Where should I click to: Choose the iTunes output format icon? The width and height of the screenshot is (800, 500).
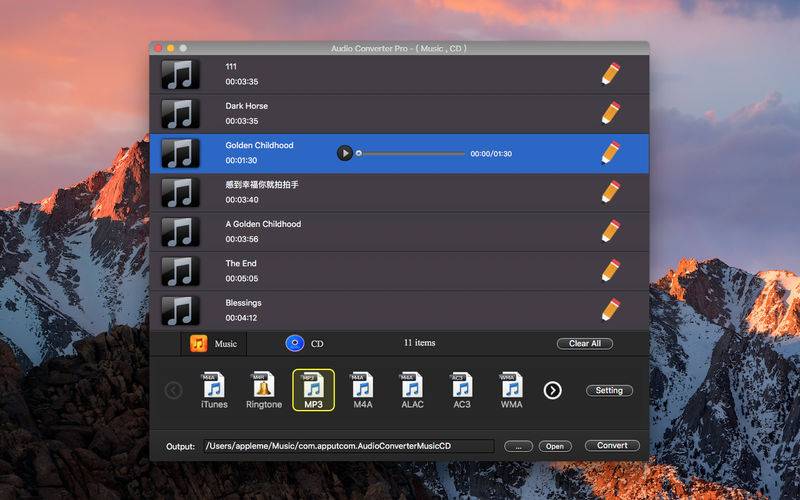point(214,390)
